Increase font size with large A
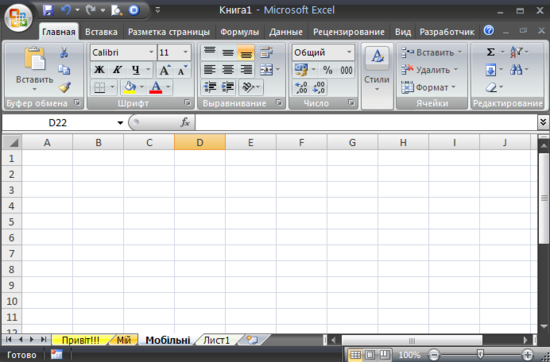Viewport: 550px width, 362px height. tap(164, 70)
